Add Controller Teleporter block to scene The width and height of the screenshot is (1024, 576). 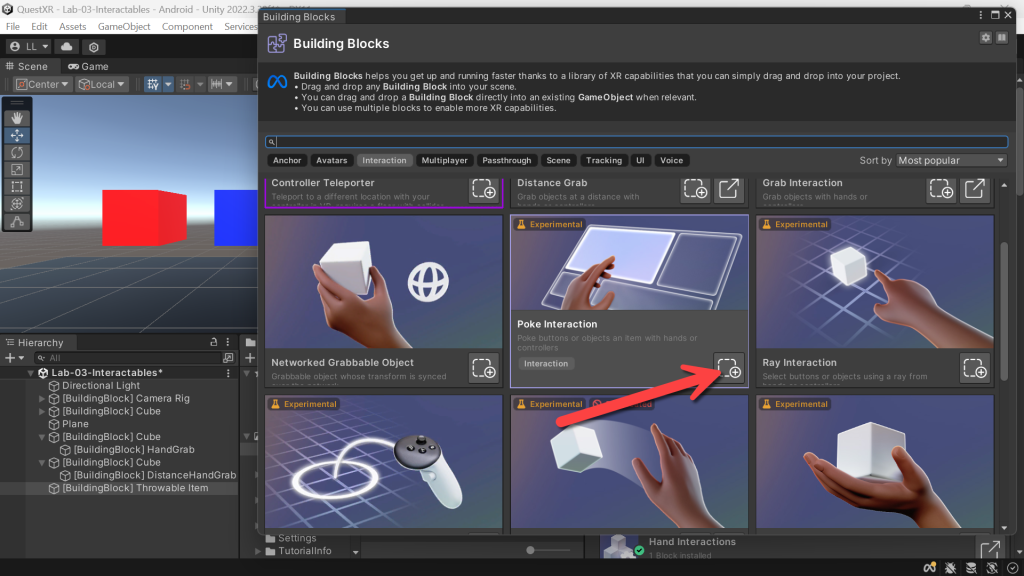[484, 189]
